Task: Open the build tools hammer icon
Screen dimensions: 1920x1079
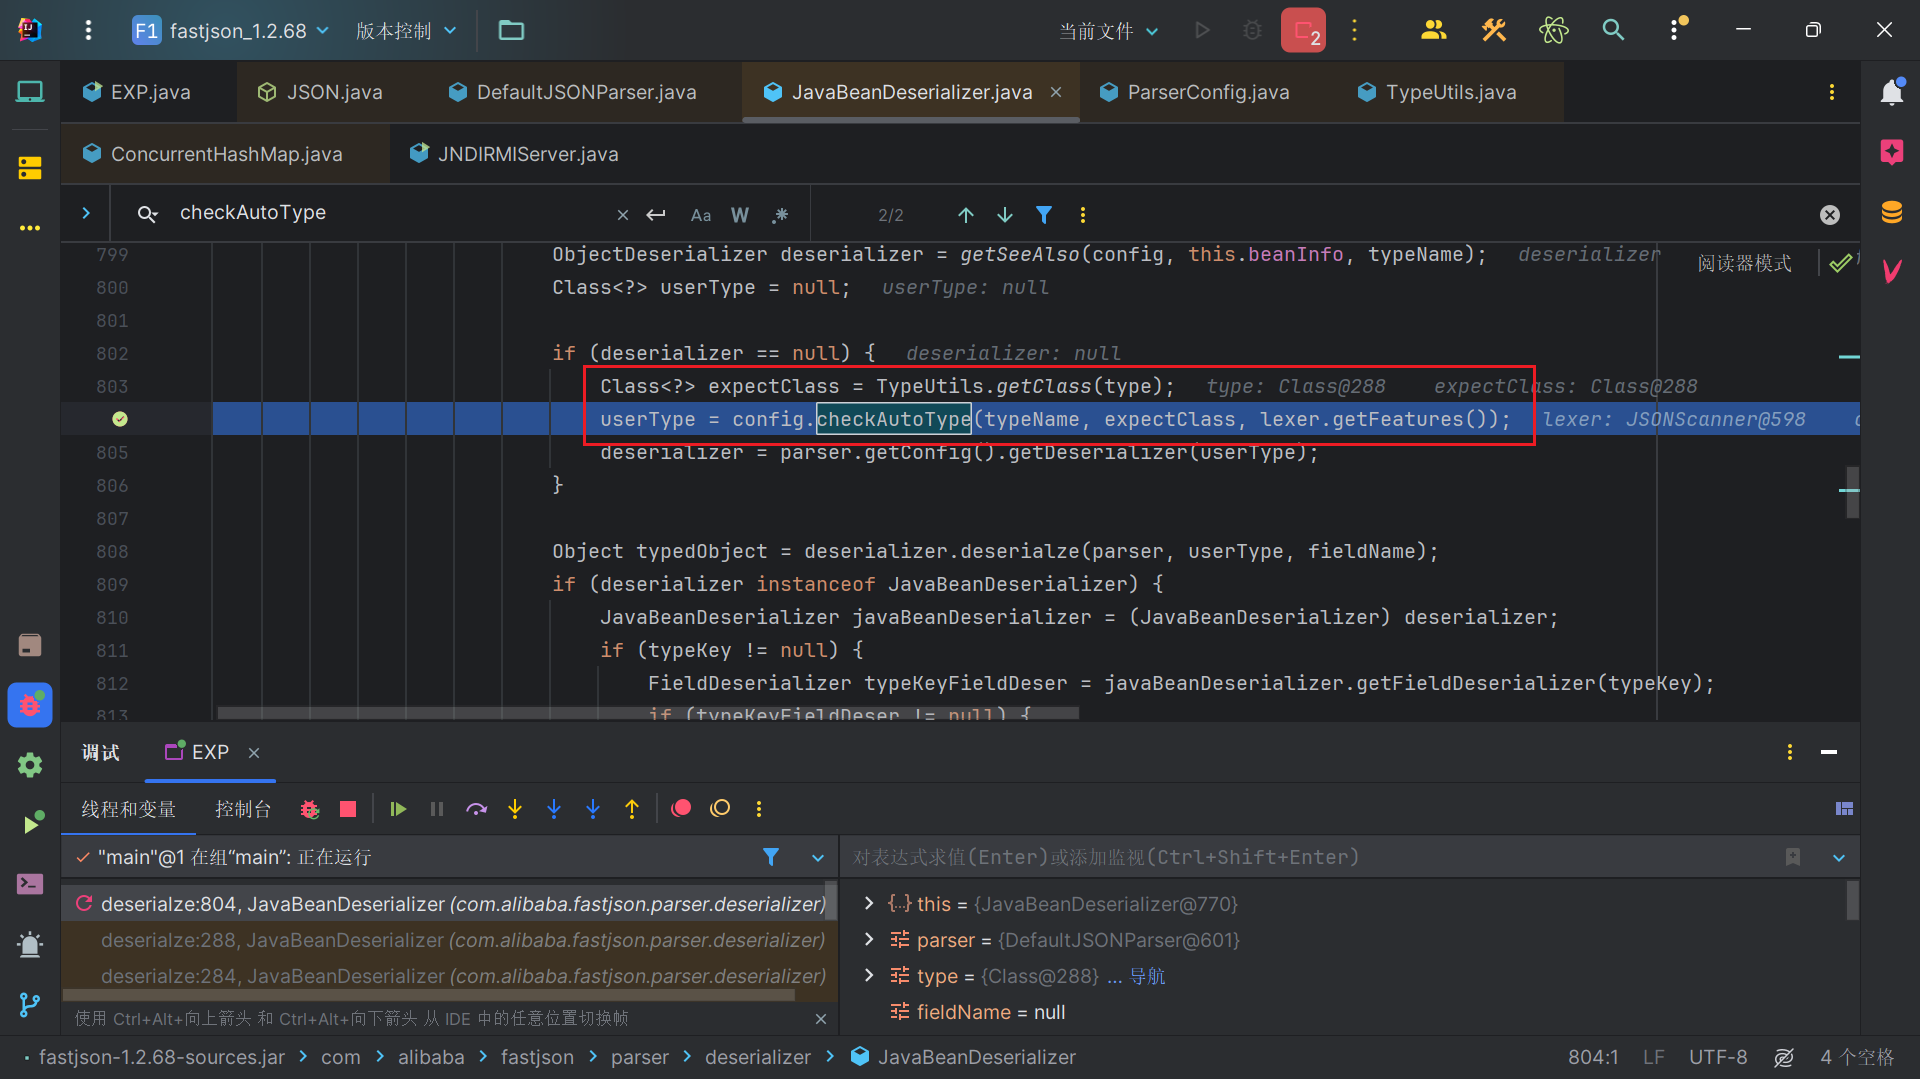Action: (x=1493, y=30)
